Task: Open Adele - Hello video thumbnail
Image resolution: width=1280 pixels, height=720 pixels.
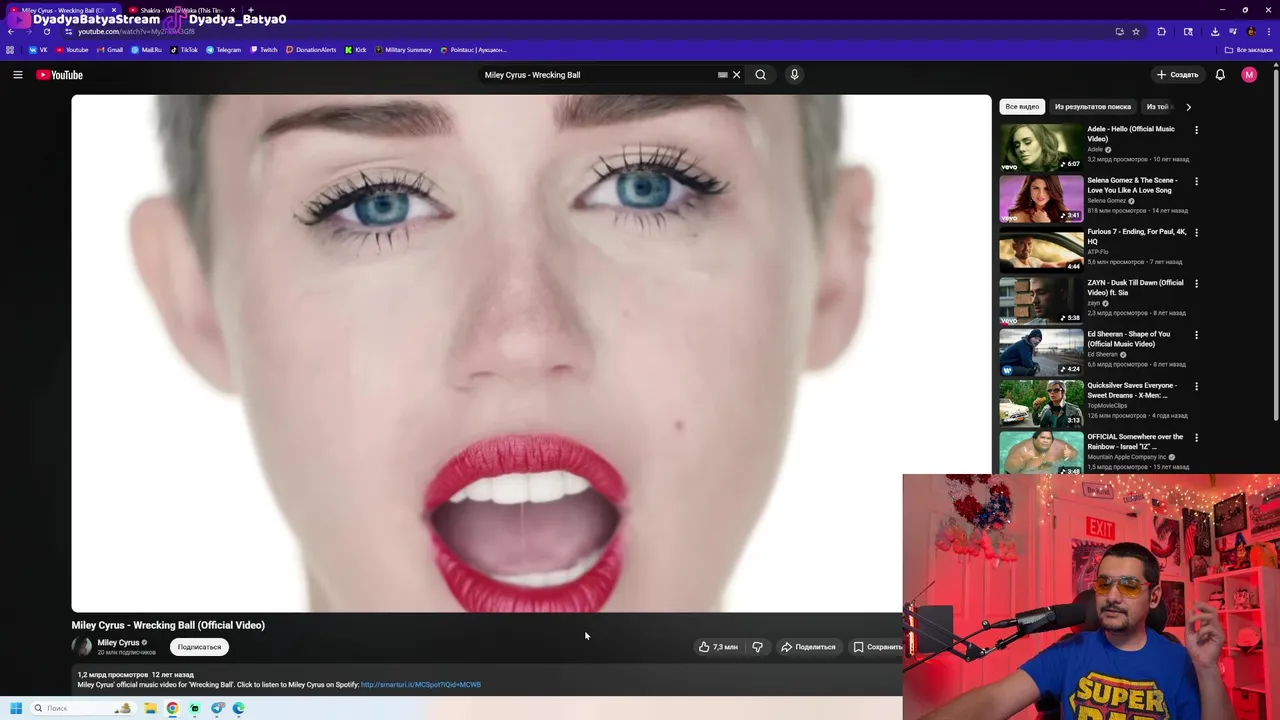Action: [1041, 146]
